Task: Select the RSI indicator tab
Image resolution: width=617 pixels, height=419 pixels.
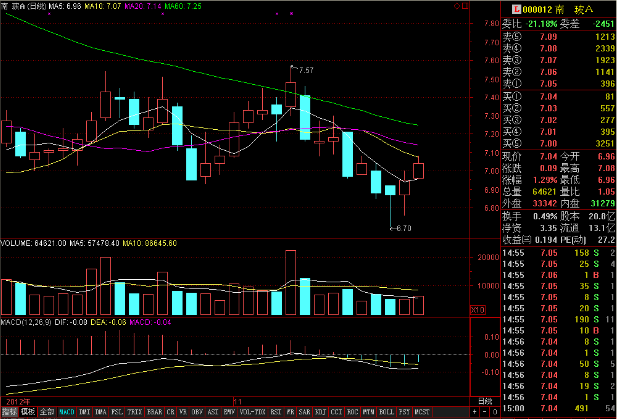Action: click(276, 412)
